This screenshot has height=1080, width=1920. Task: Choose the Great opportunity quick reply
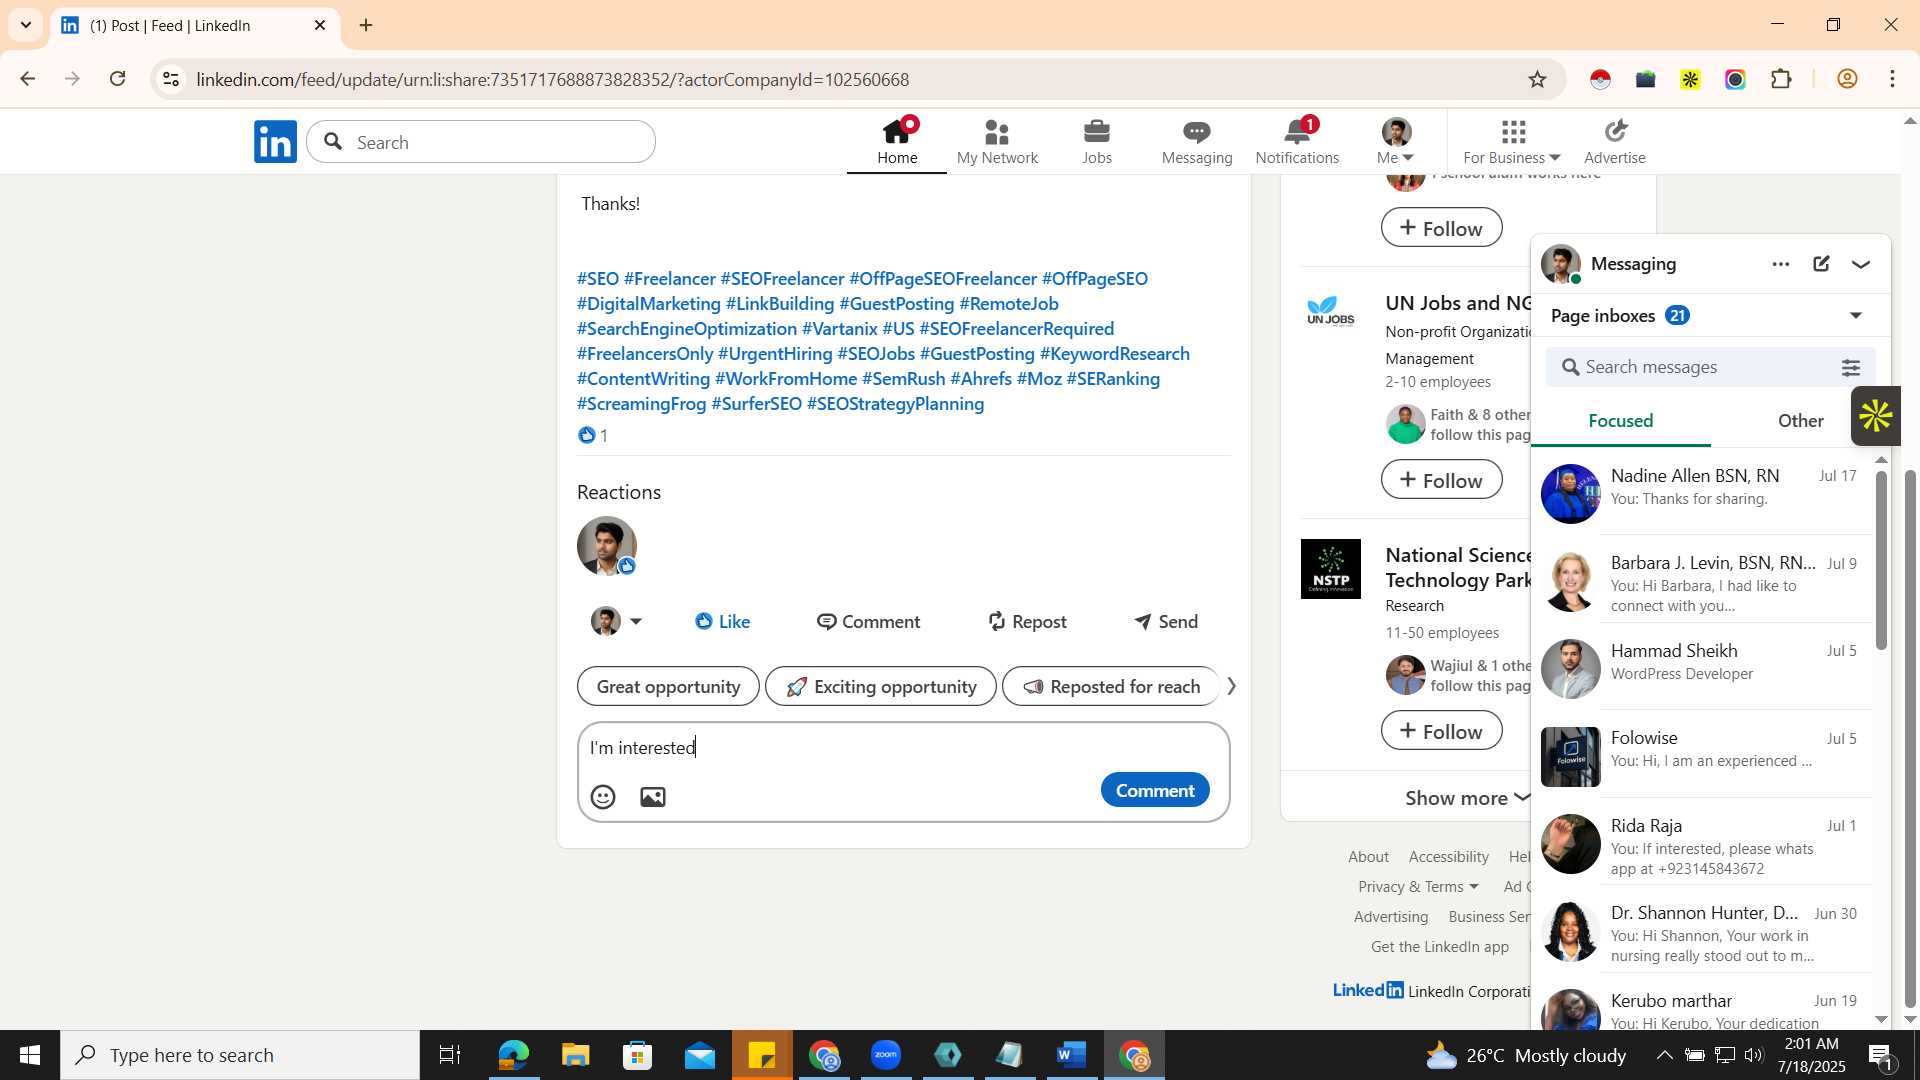(x=668, y=687)
